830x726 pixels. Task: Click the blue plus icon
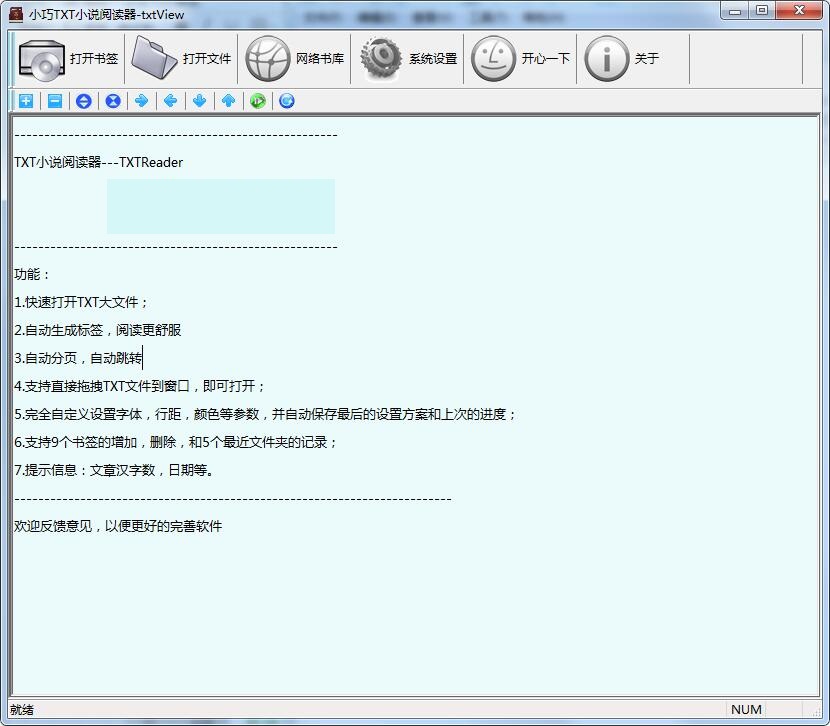pos(26,101)
